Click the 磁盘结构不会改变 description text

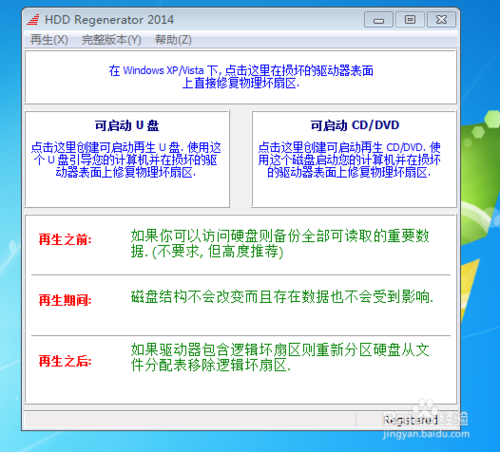[x=282, y=297]
